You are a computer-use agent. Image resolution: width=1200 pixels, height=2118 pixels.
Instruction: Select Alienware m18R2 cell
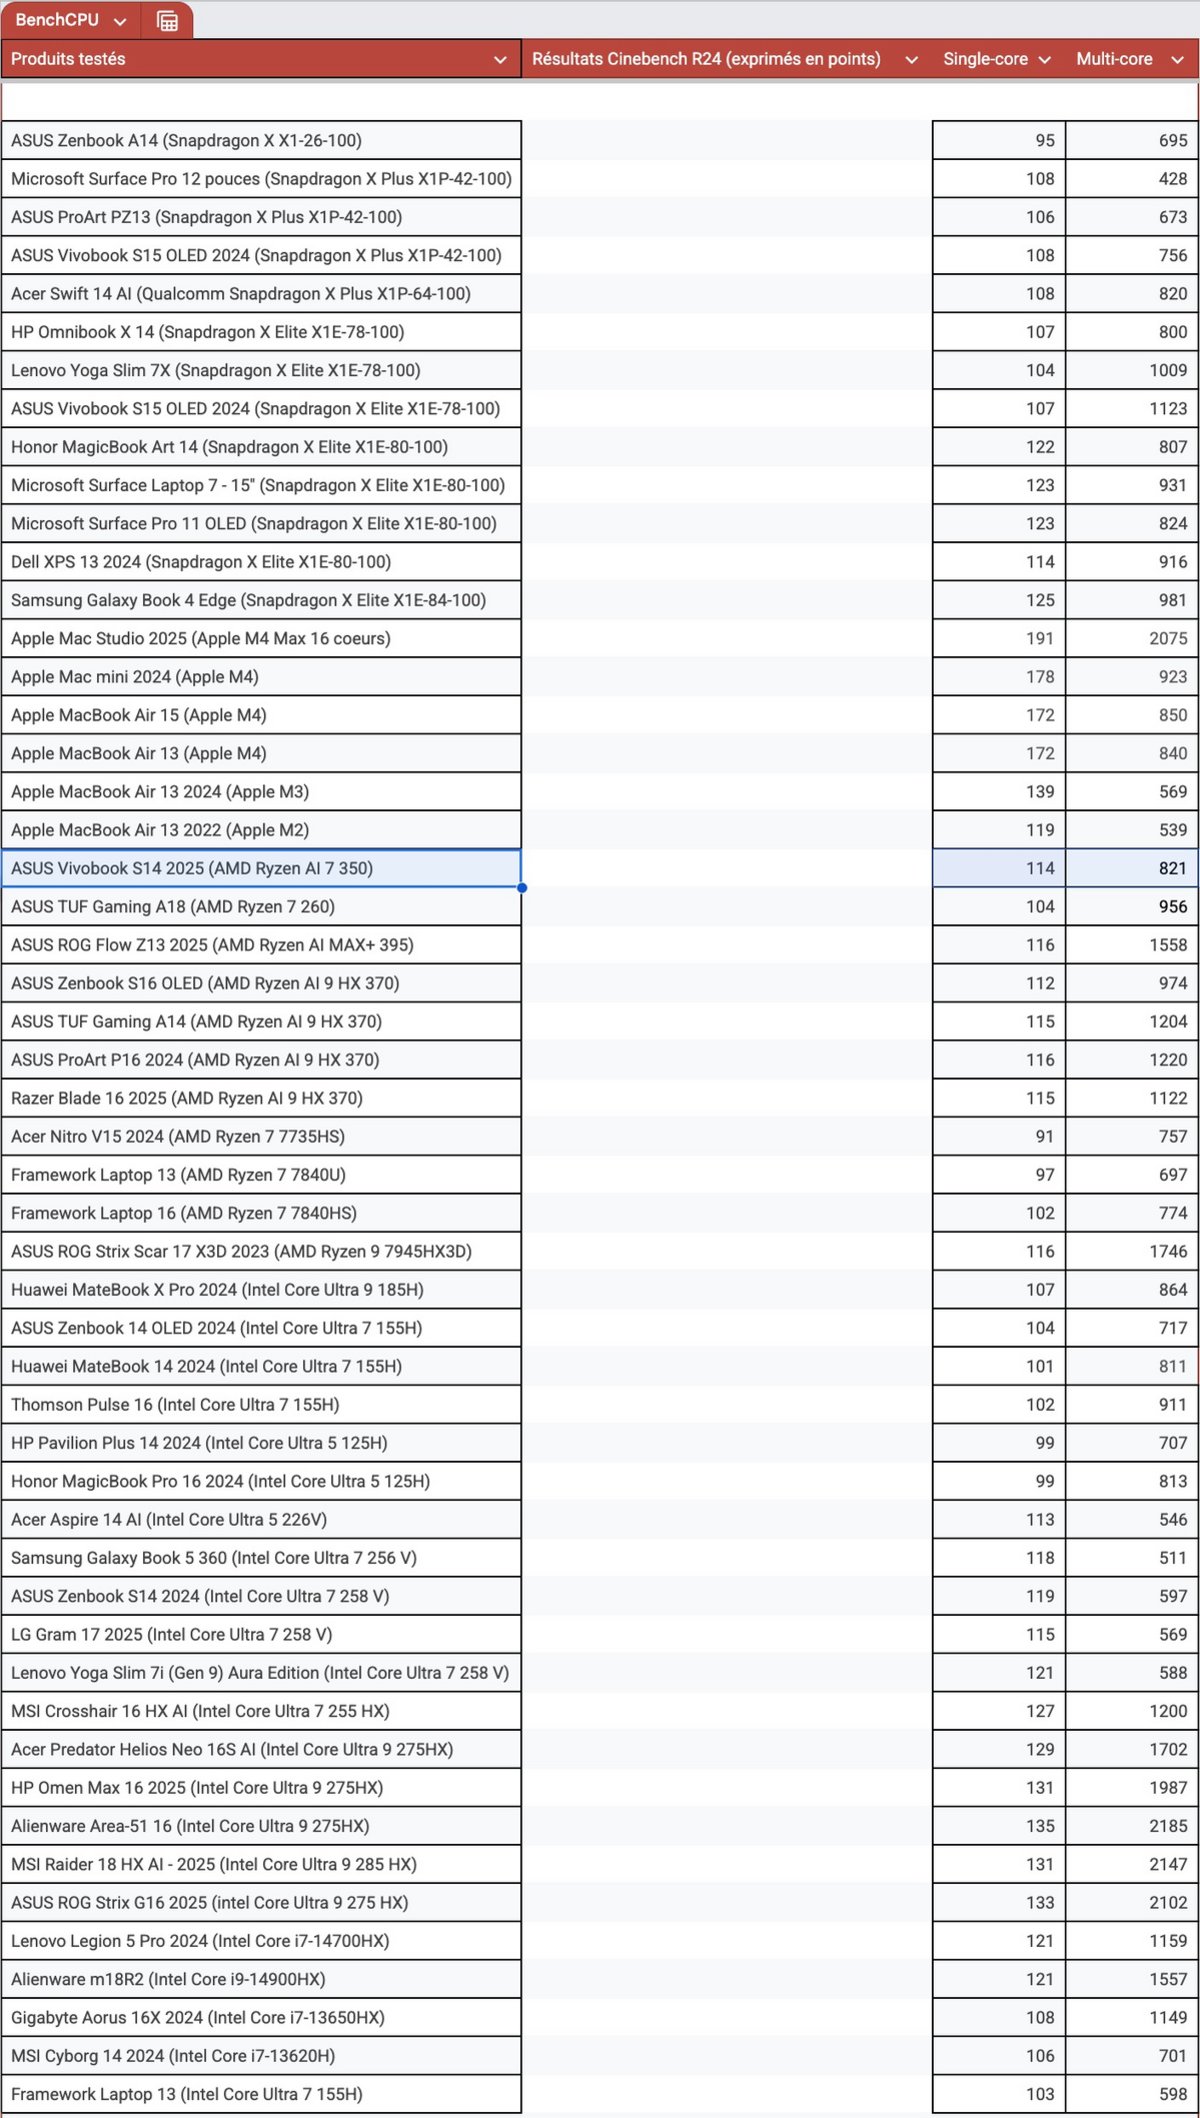tap(261, 1980)
